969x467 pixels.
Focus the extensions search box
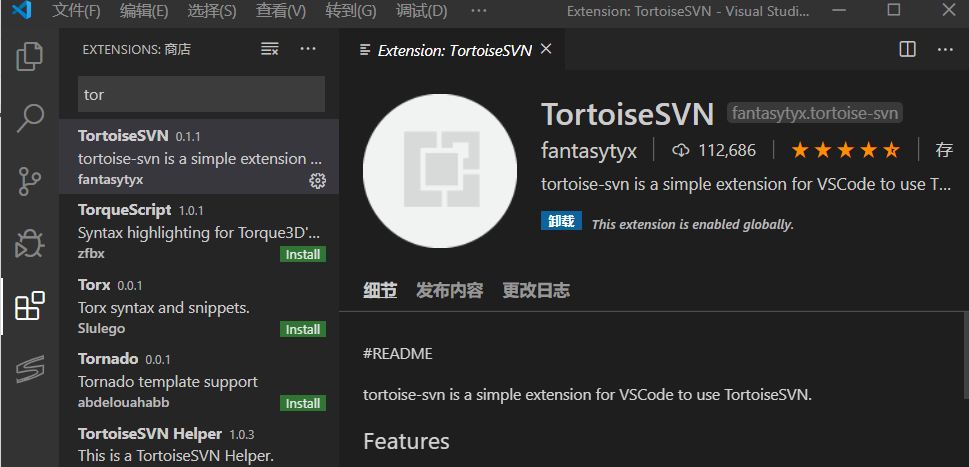[x=201, y=95]
